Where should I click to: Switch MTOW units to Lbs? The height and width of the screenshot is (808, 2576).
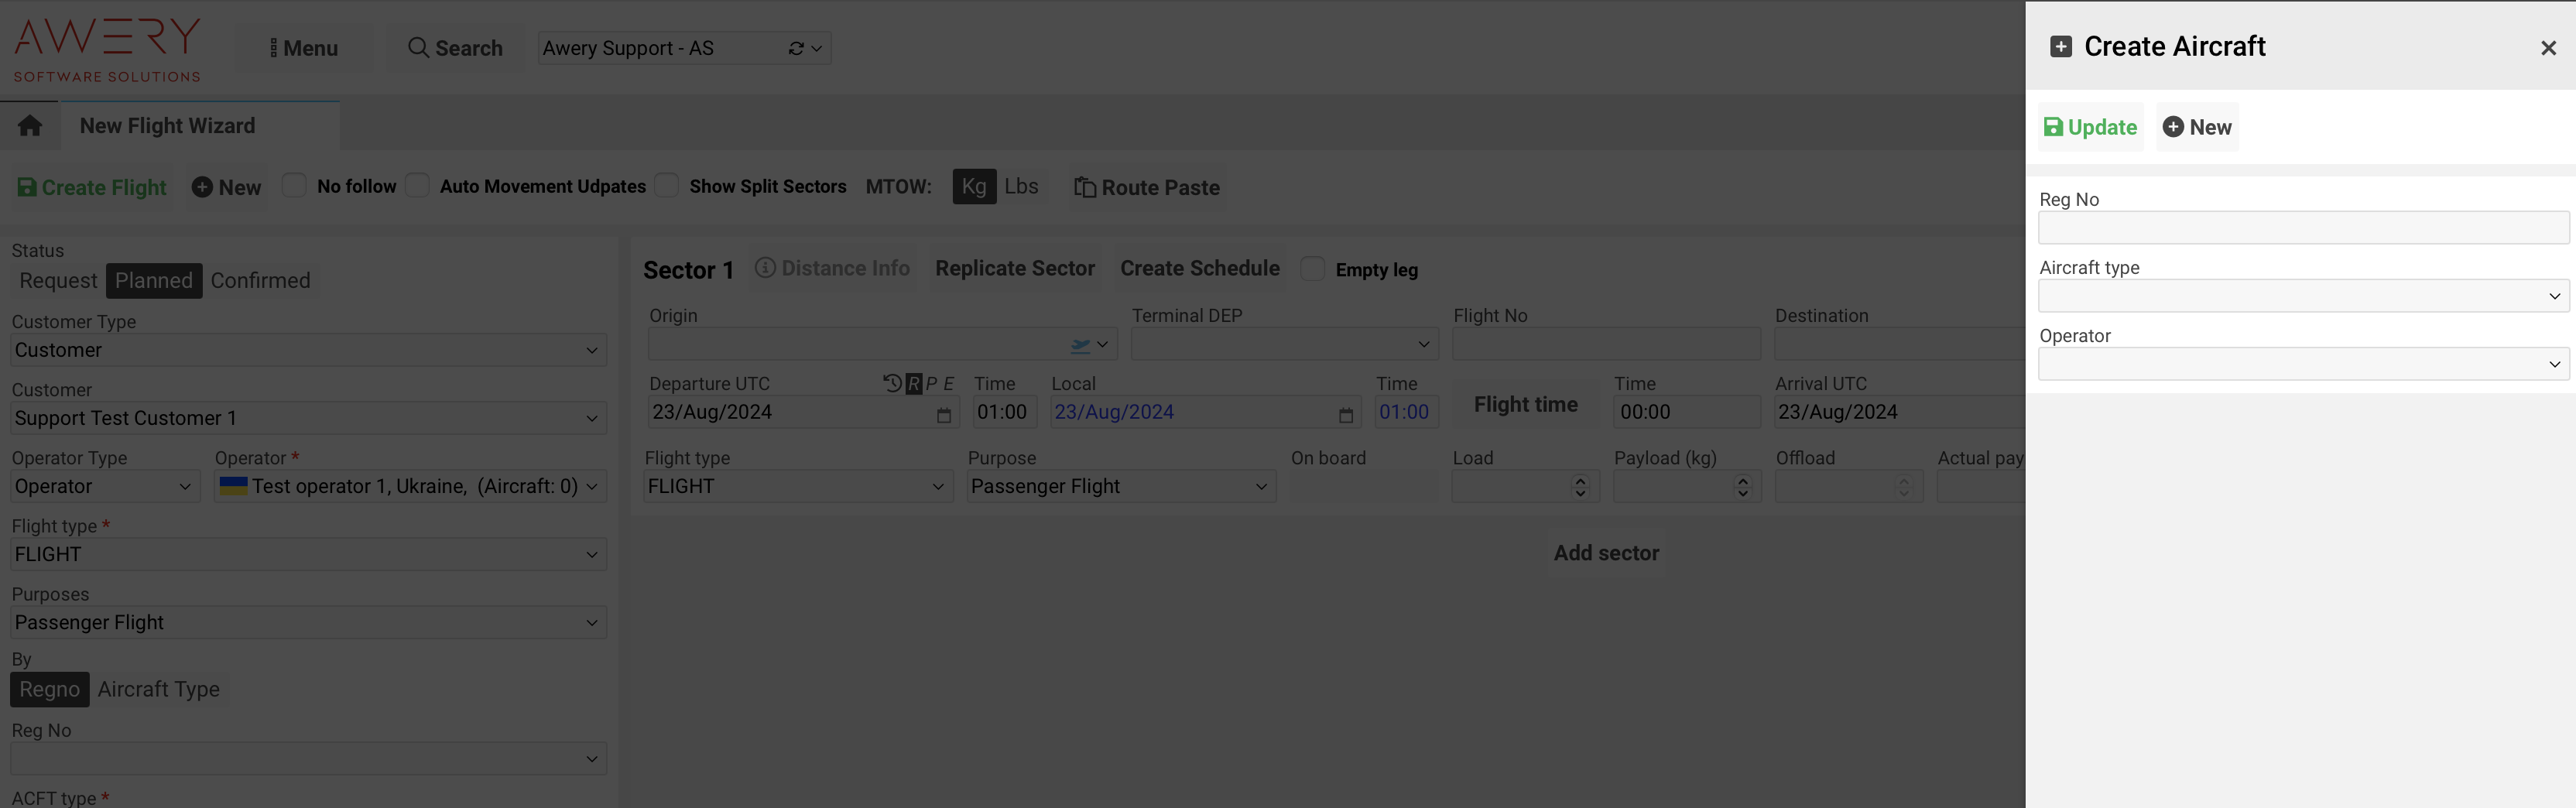point(1021,187)
